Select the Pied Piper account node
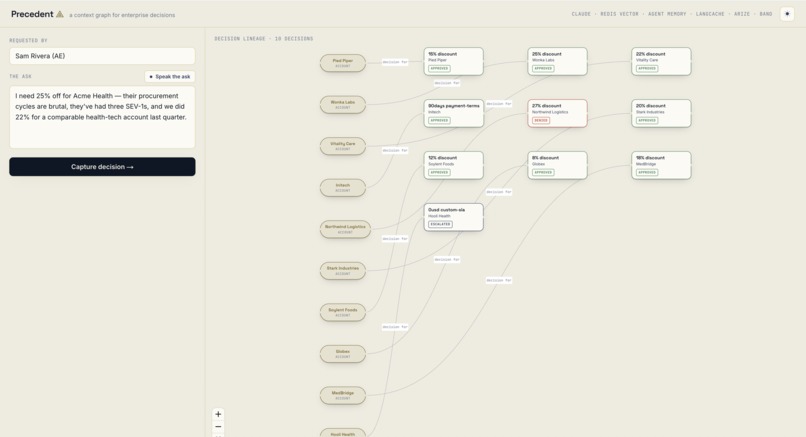The width and height of the screenshot is (806, 437). (x=343, y=63)
